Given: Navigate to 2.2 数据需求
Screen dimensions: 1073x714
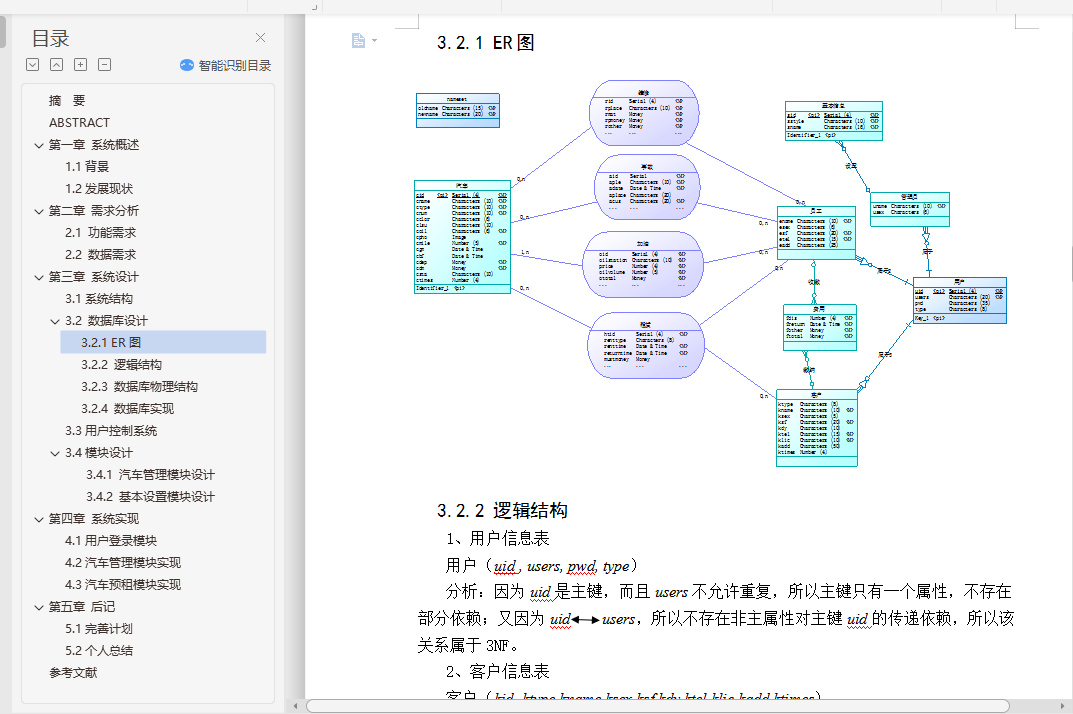Looking at the screenshot, I should point(101,255).
